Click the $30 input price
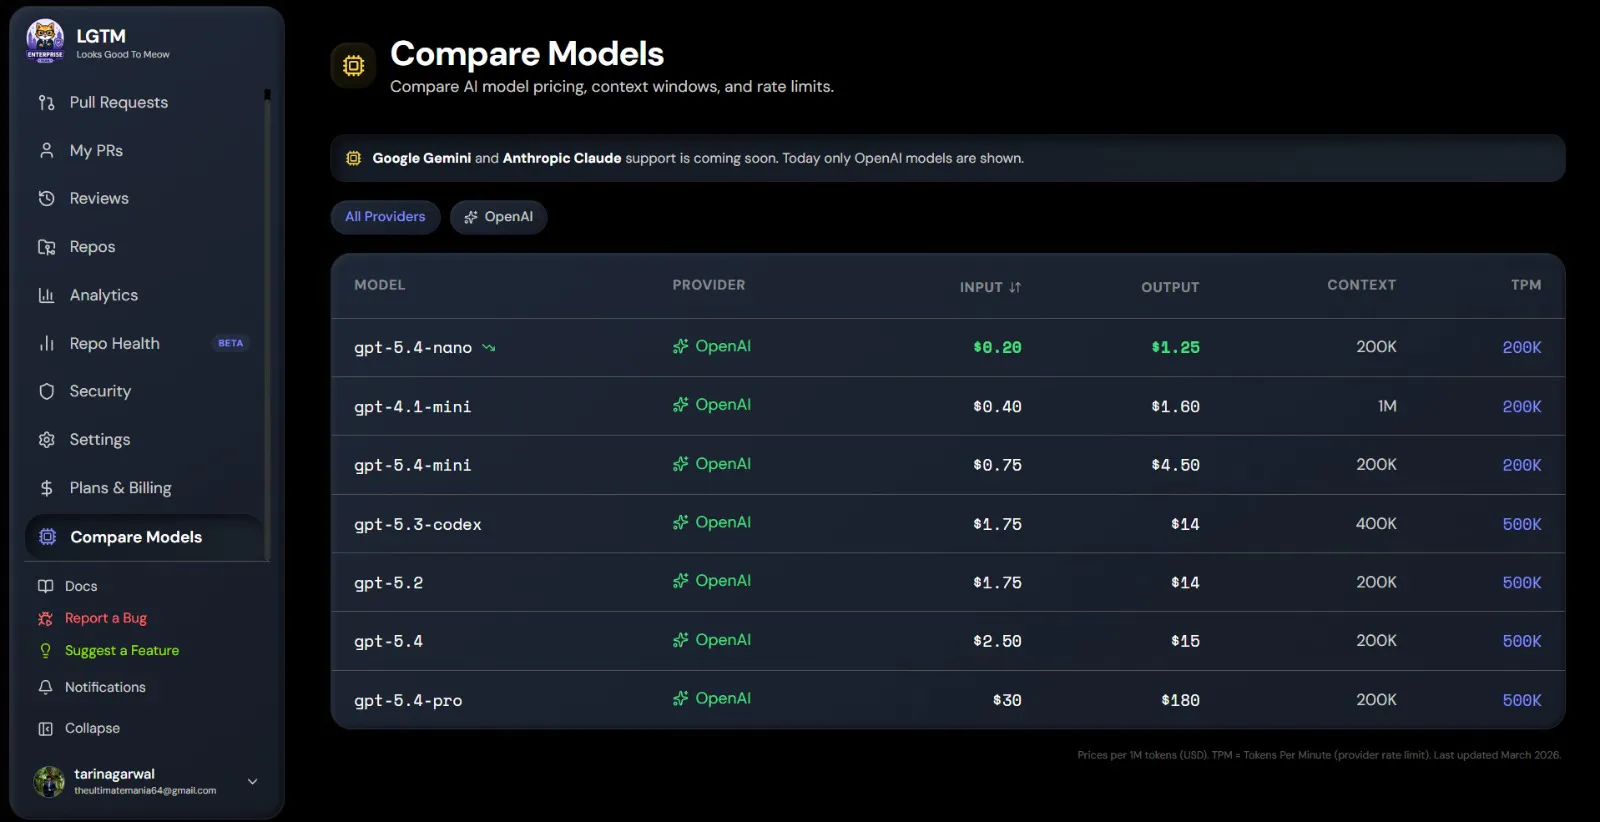 tap(1007, 700)
